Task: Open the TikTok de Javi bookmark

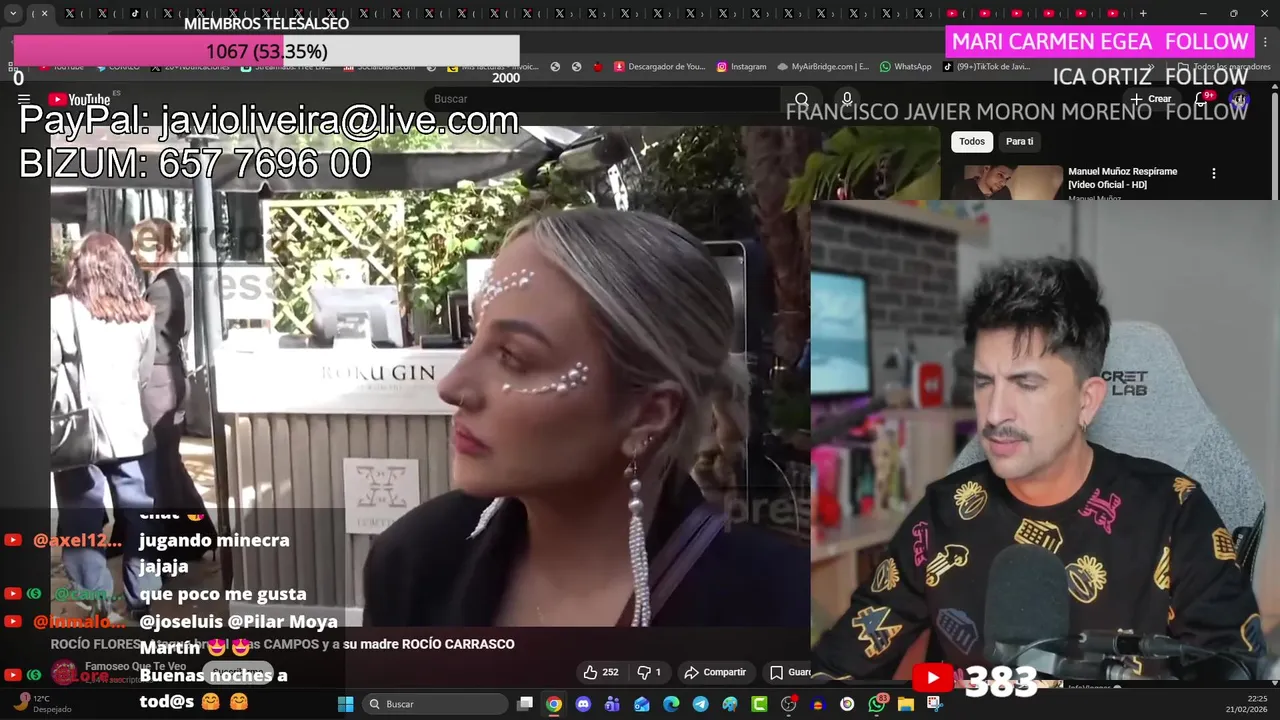Action: tap(985, 67)
